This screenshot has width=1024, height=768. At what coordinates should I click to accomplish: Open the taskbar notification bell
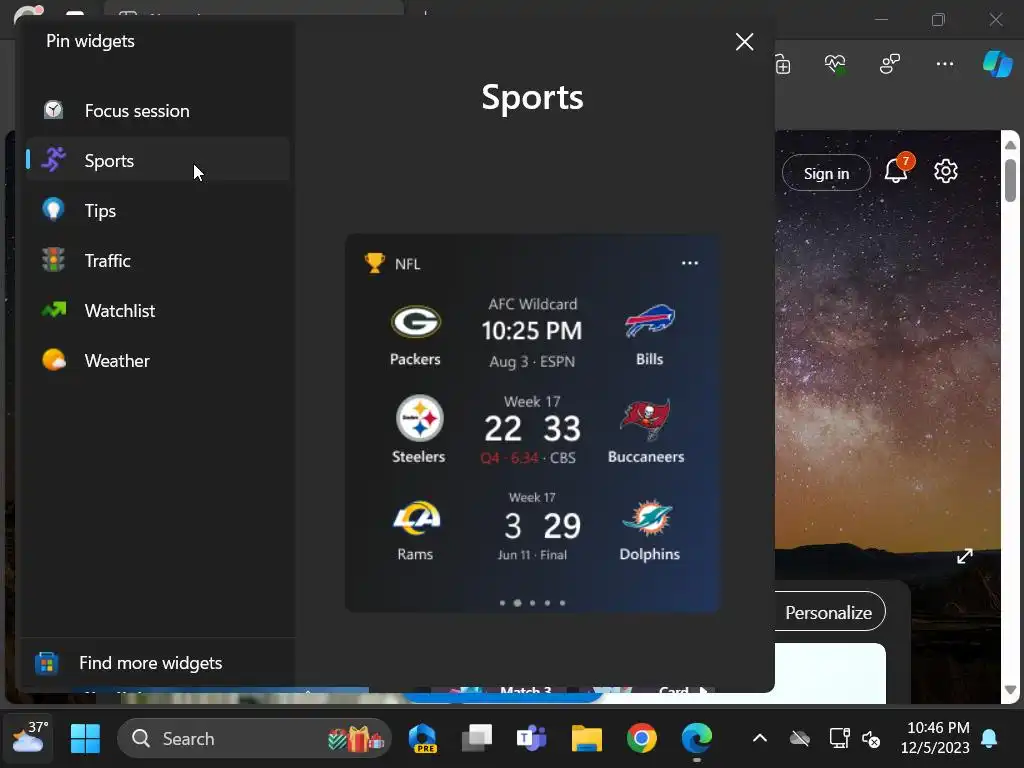(x=989, y=739)
